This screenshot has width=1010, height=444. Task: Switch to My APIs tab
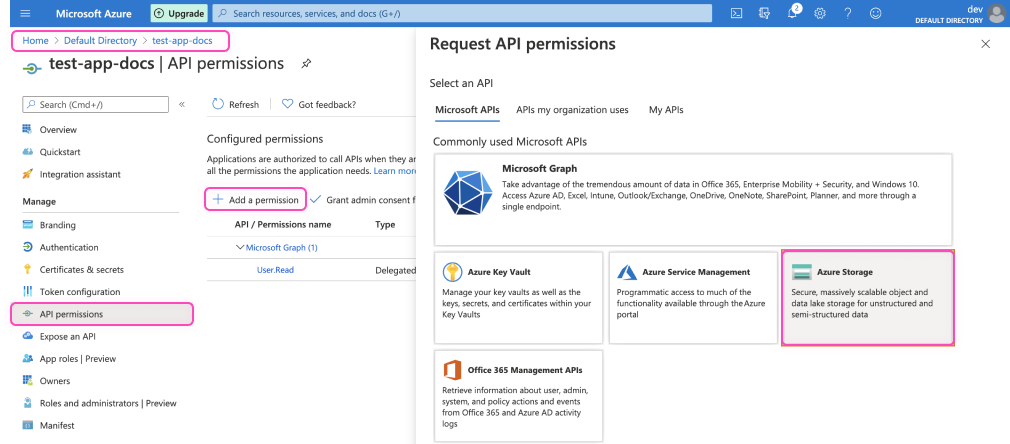[666, 110]
